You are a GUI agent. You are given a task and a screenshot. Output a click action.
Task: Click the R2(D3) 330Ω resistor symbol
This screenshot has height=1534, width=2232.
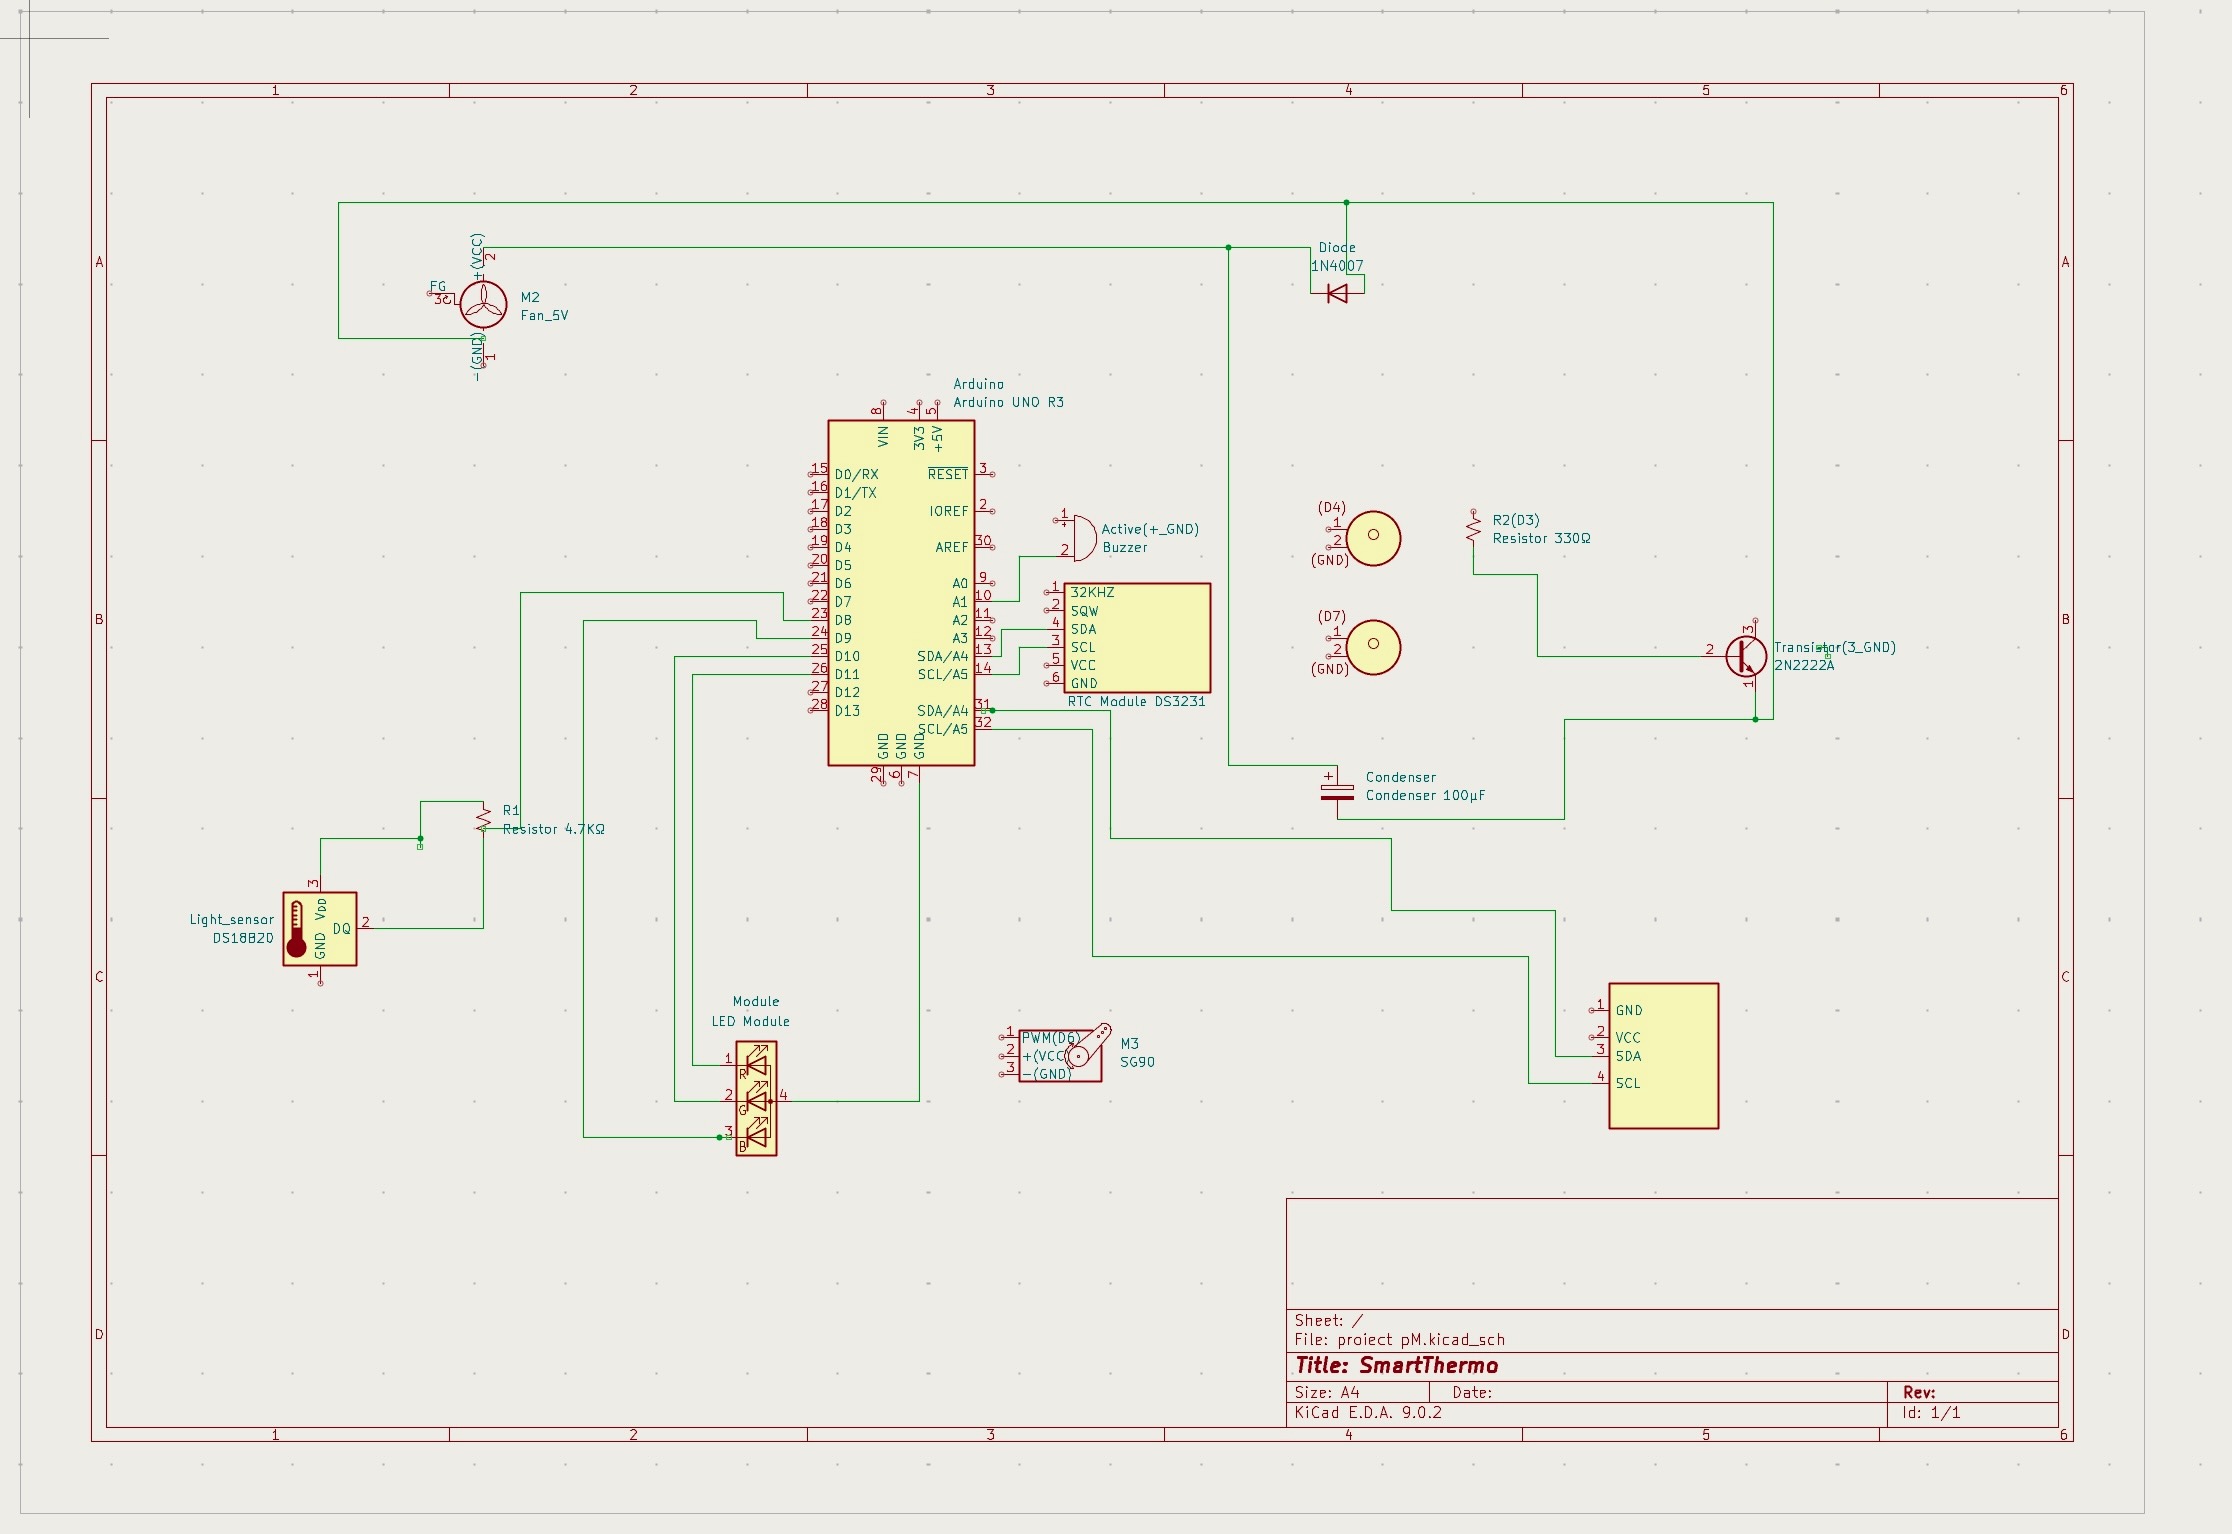point(1472,528)
